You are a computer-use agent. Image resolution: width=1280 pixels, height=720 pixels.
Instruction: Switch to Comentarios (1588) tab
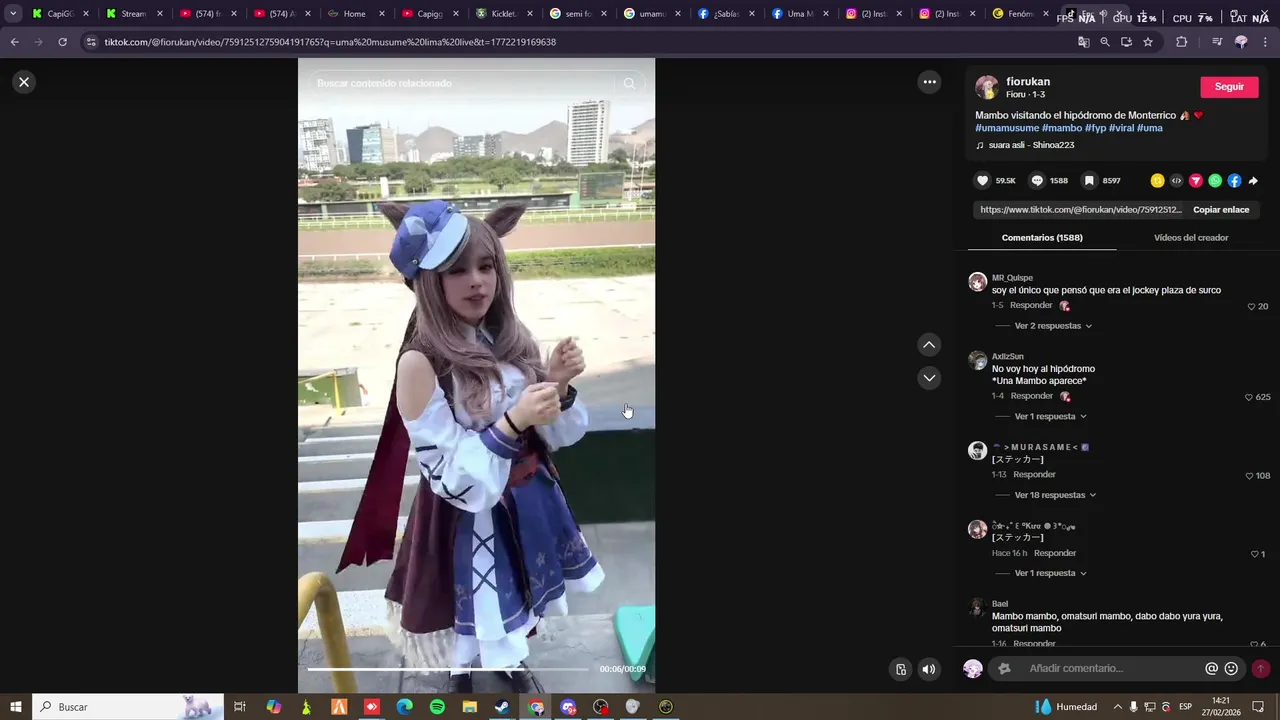[x=1042, y=238]
